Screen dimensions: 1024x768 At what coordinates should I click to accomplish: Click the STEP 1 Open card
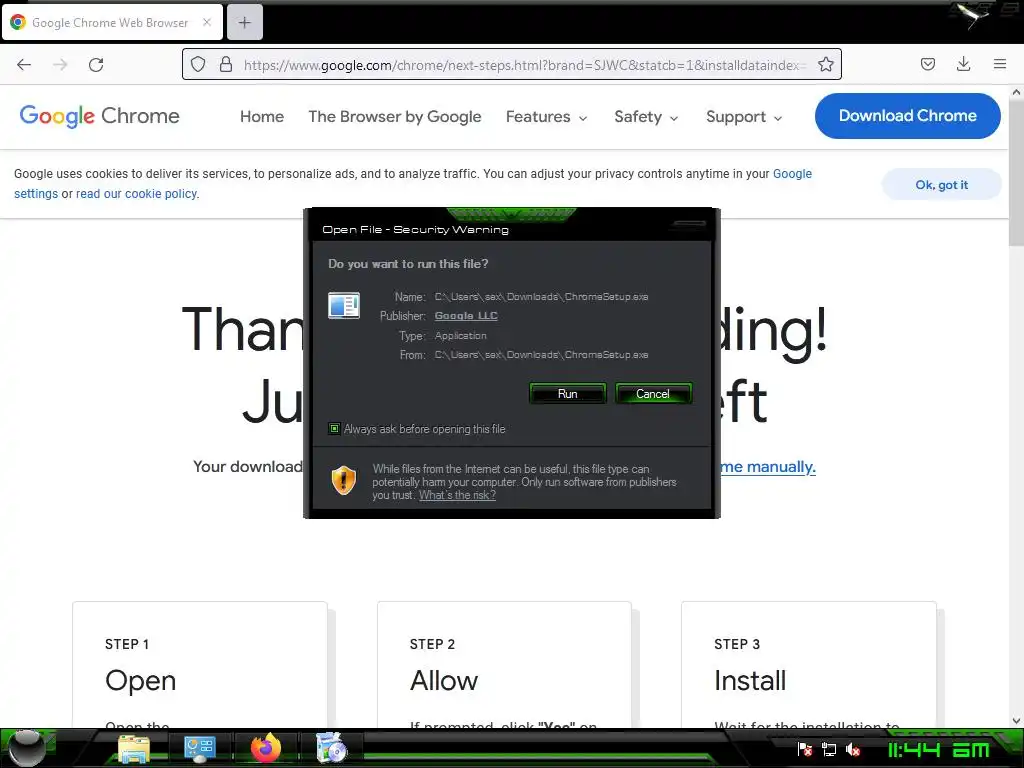(200, 665)
